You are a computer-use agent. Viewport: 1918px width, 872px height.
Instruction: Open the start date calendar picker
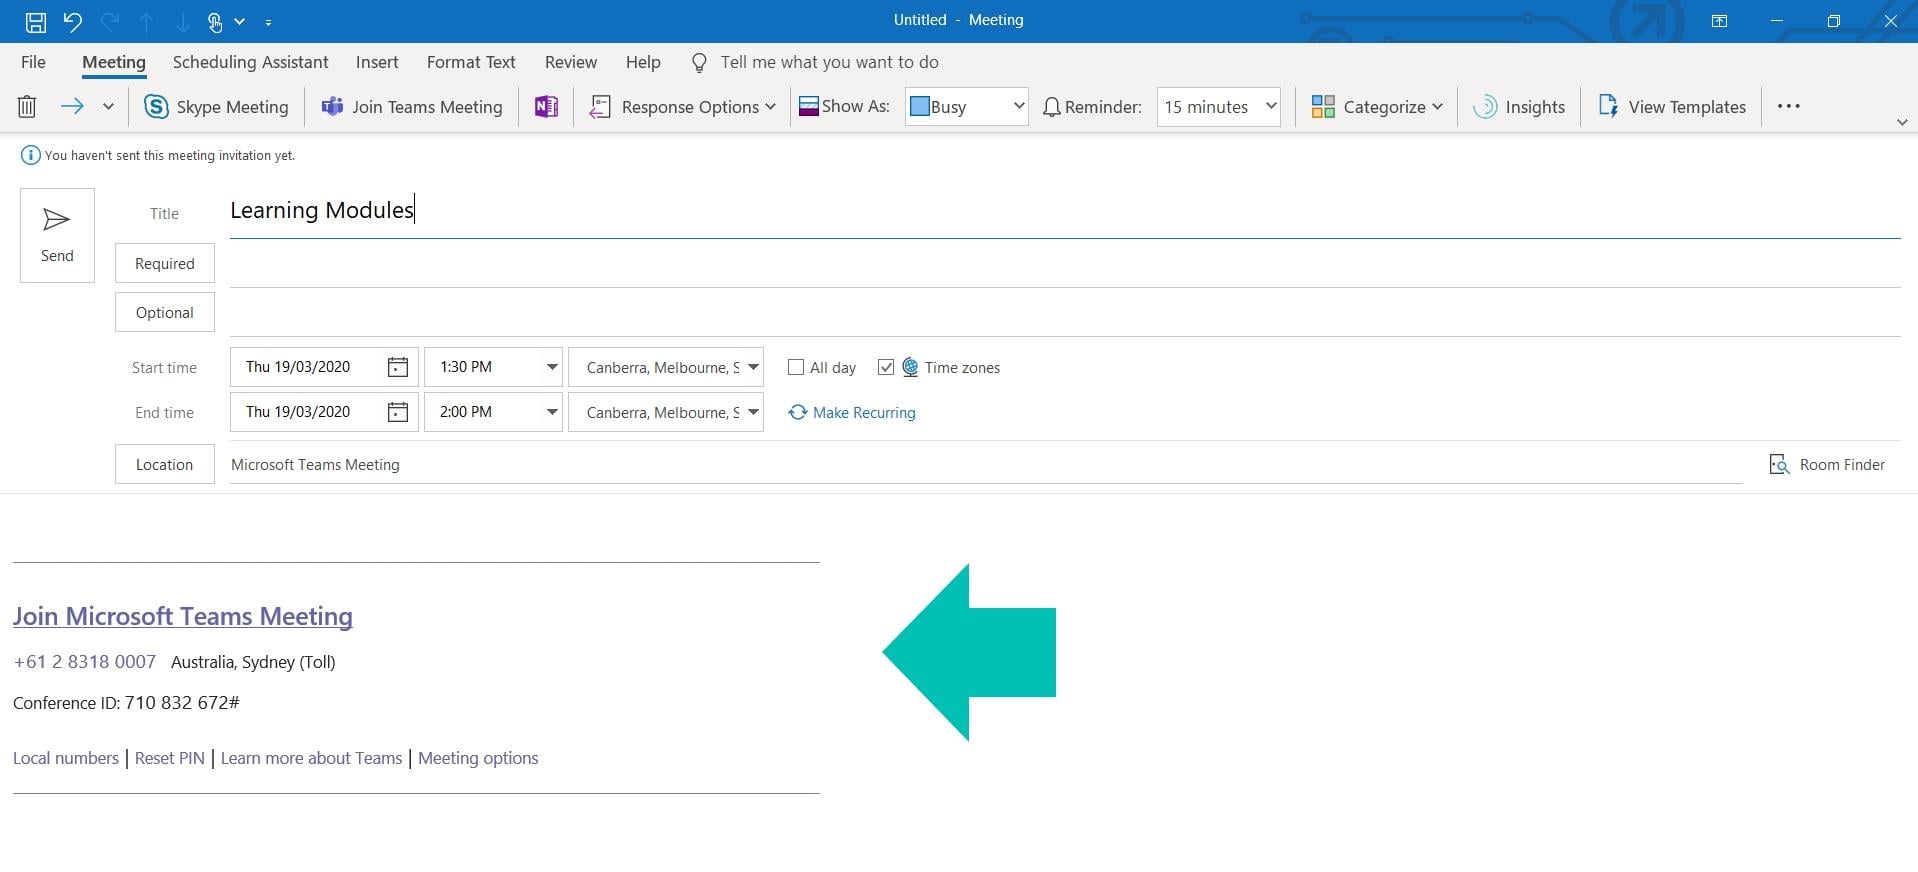[x=397, y=367]
